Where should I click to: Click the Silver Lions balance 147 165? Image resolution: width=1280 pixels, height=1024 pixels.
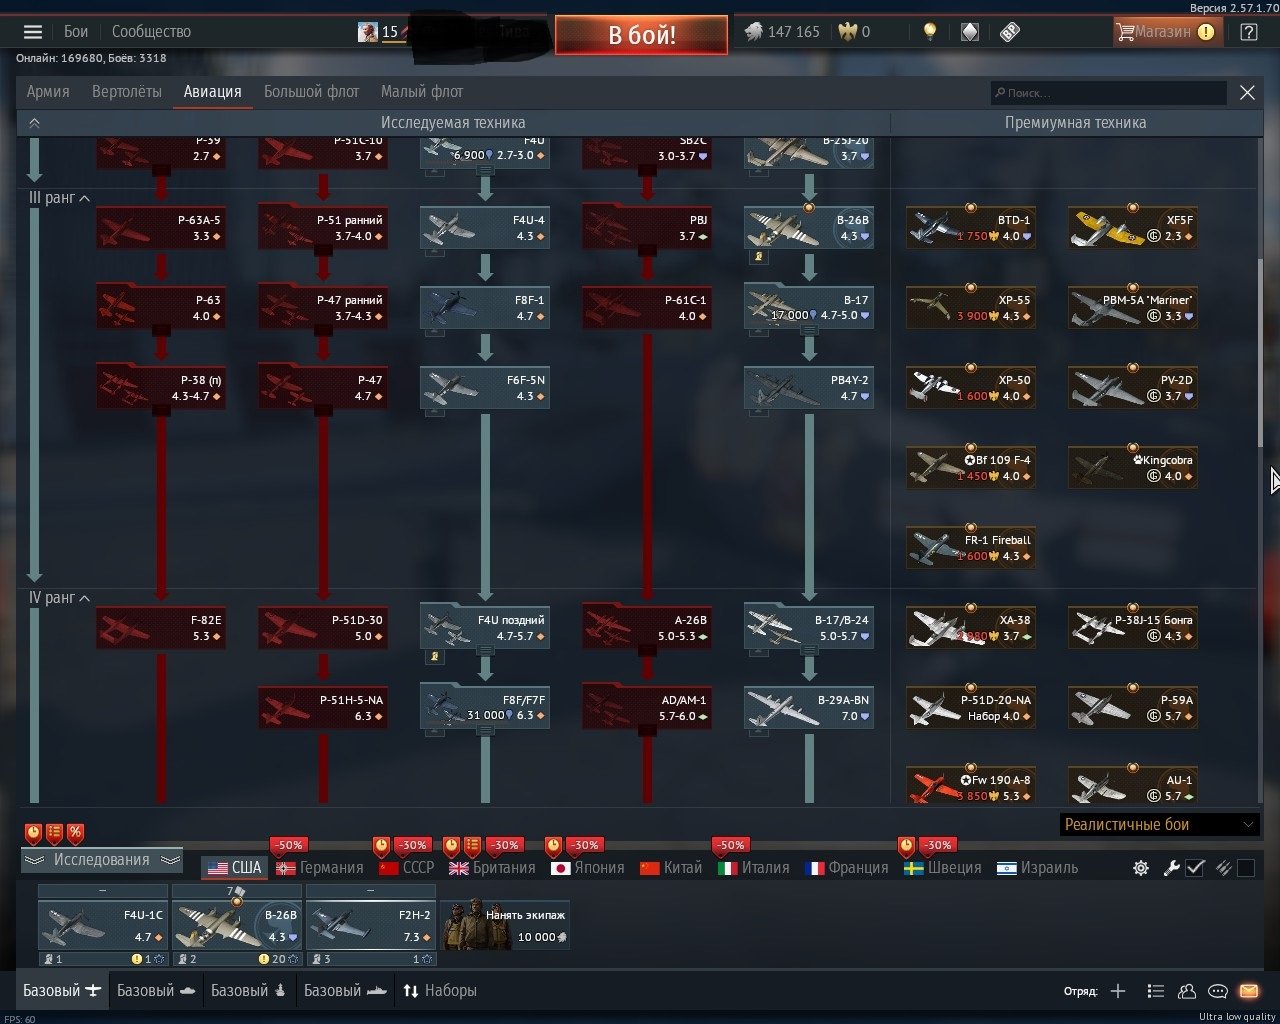[782, 32]
